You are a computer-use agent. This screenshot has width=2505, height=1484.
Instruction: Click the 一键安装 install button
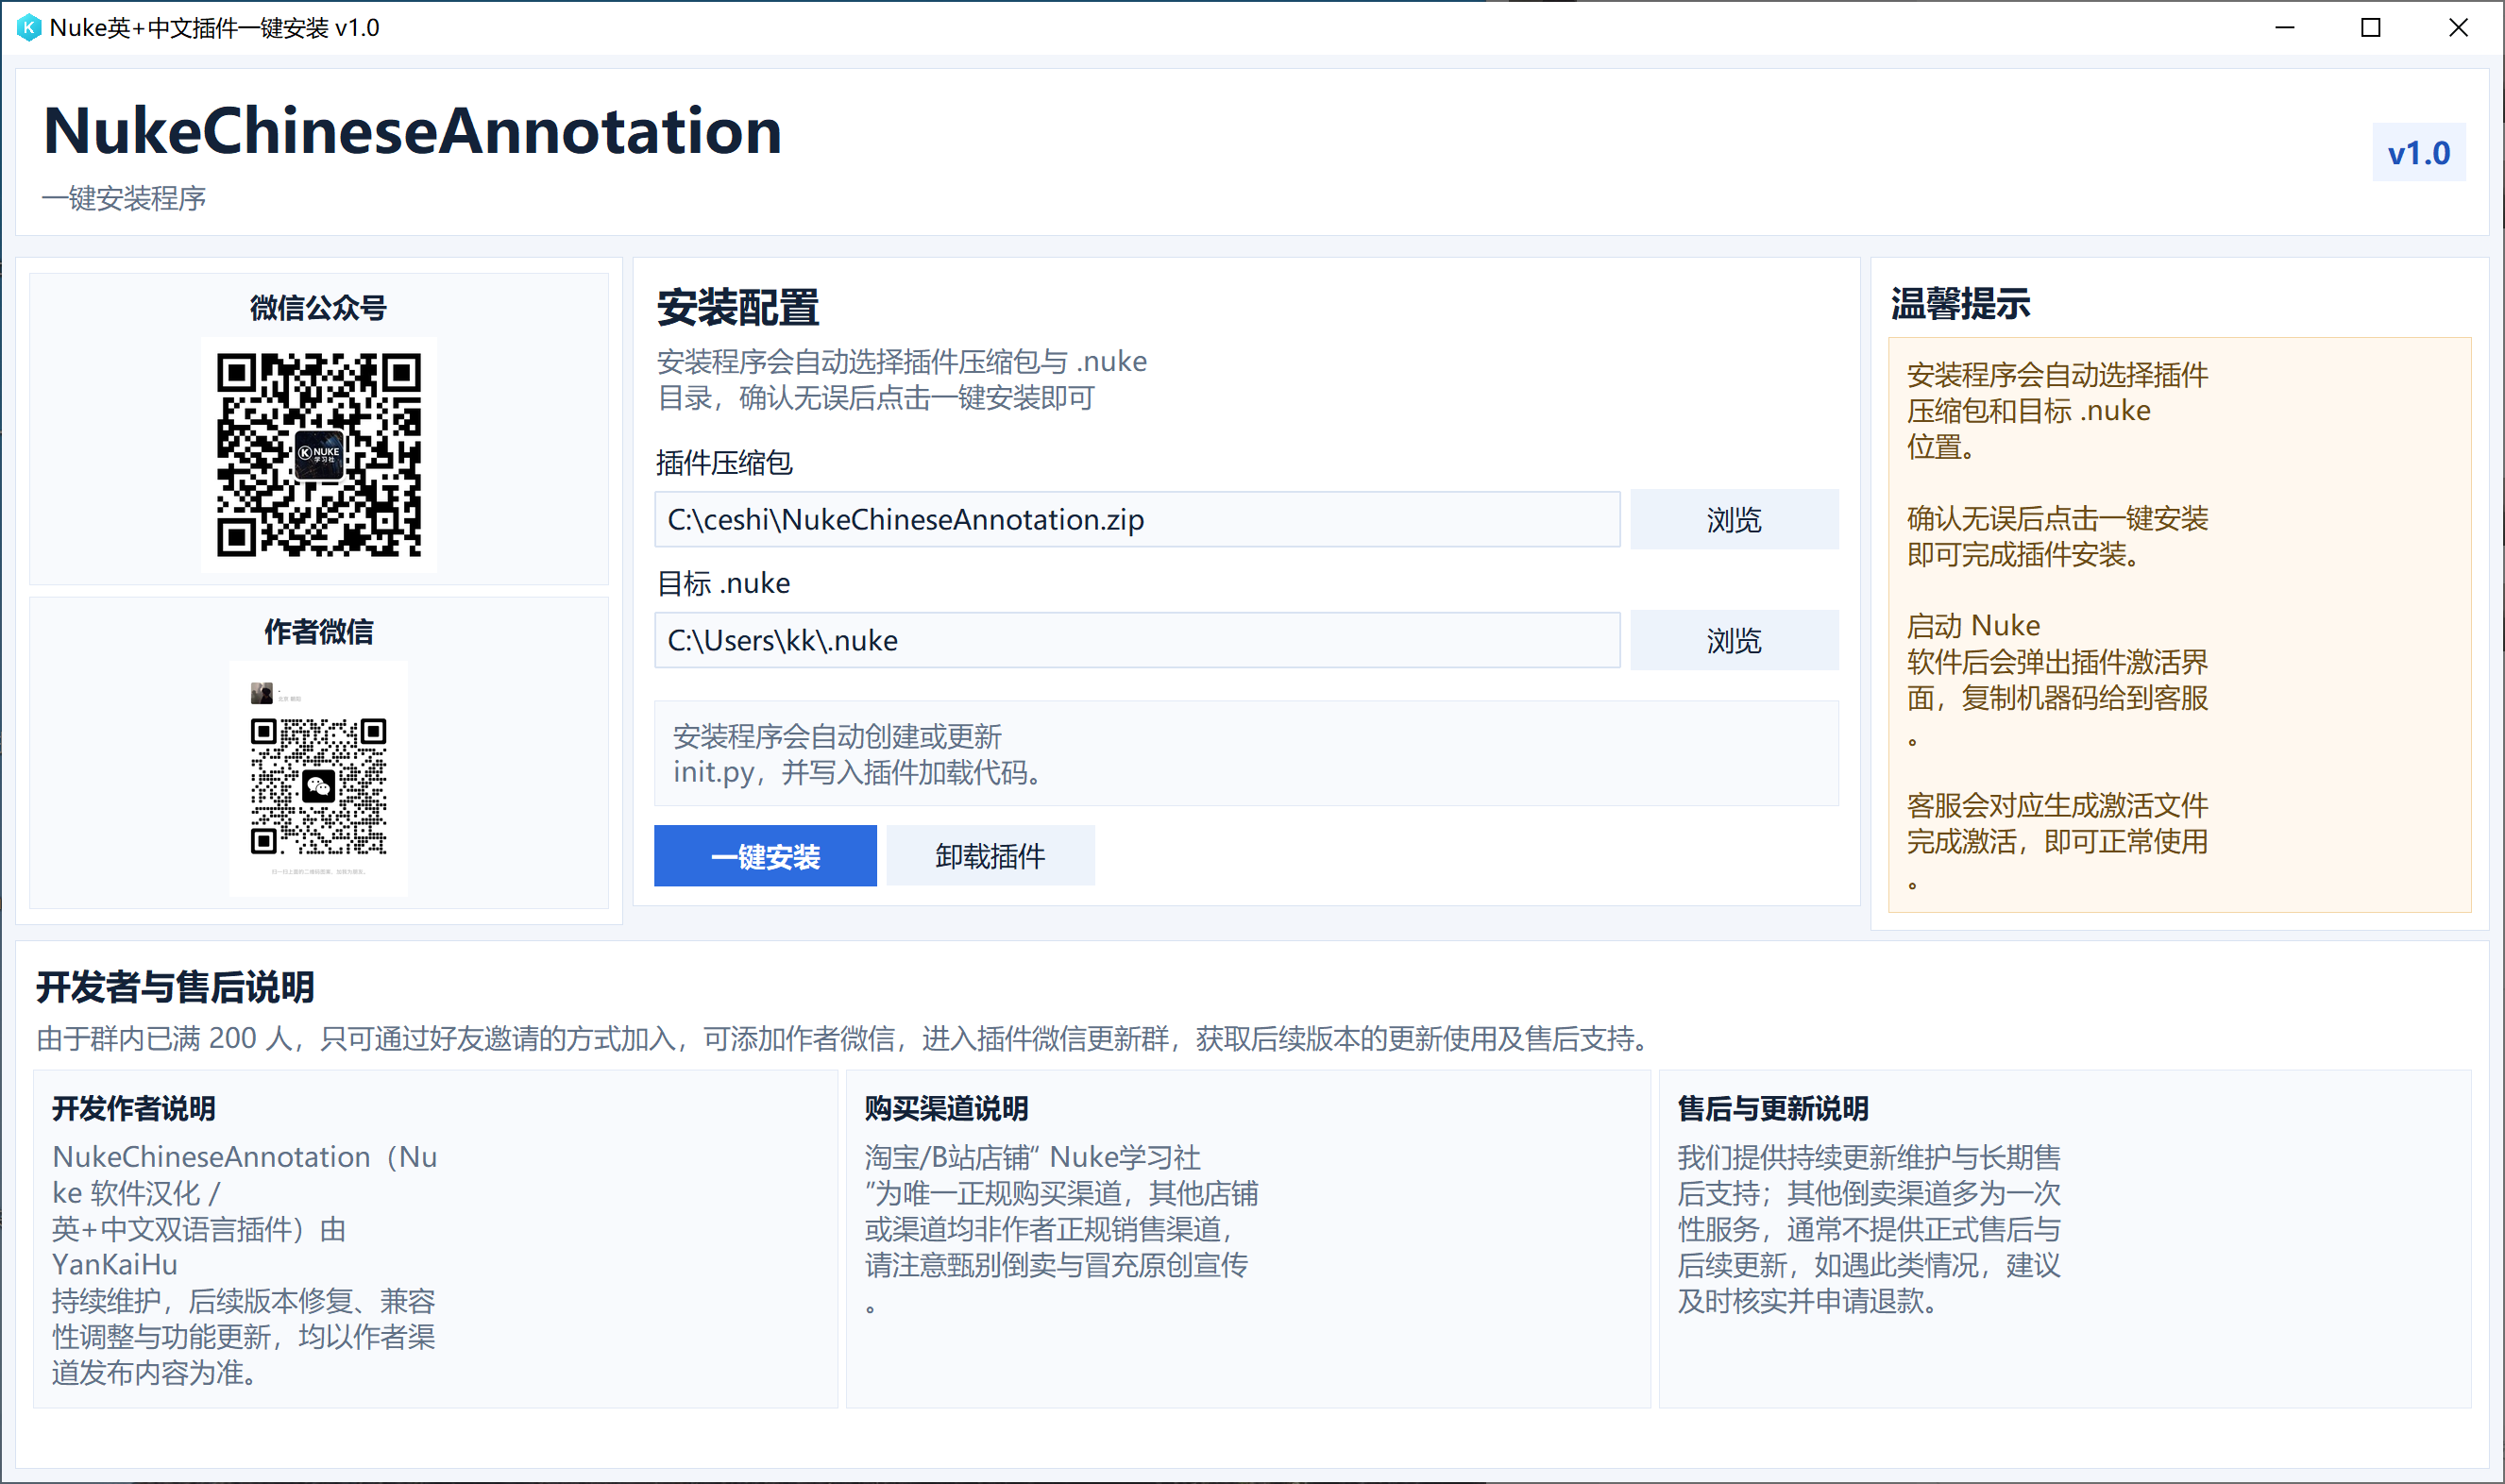[765, 856]
